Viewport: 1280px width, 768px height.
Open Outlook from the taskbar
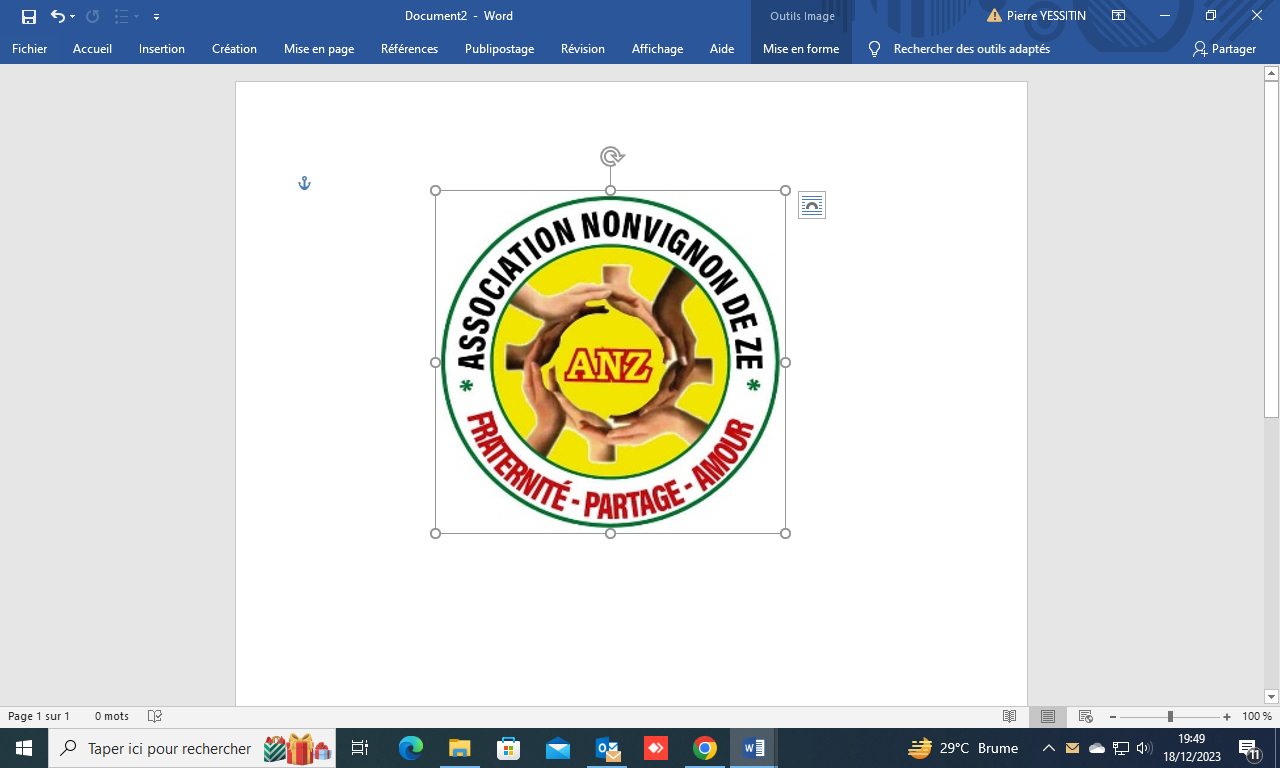click(607, 748)
